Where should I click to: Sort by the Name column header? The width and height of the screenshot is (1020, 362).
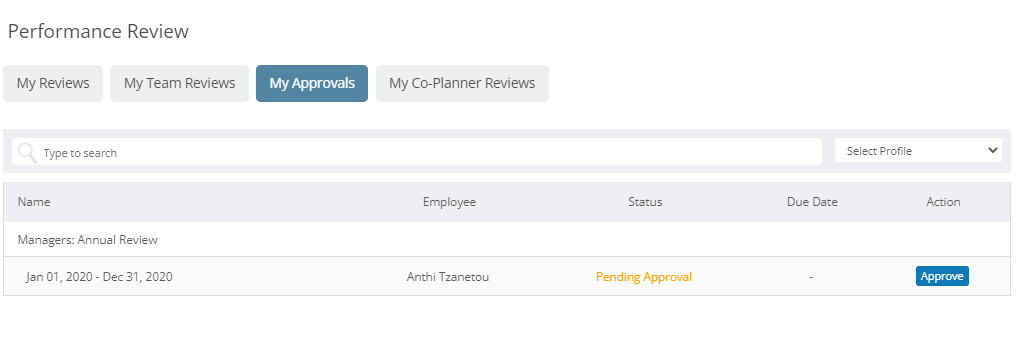point(34,202)
